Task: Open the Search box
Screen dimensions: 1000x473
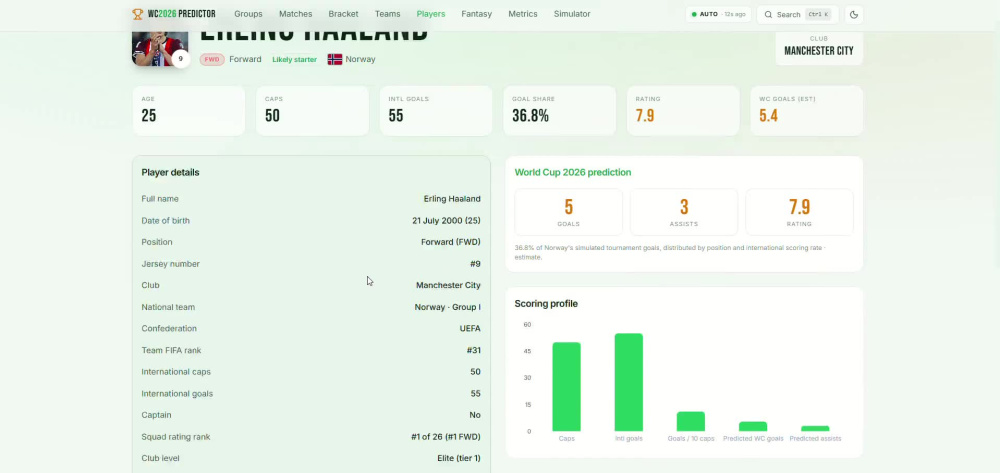Action: [798, 15]
